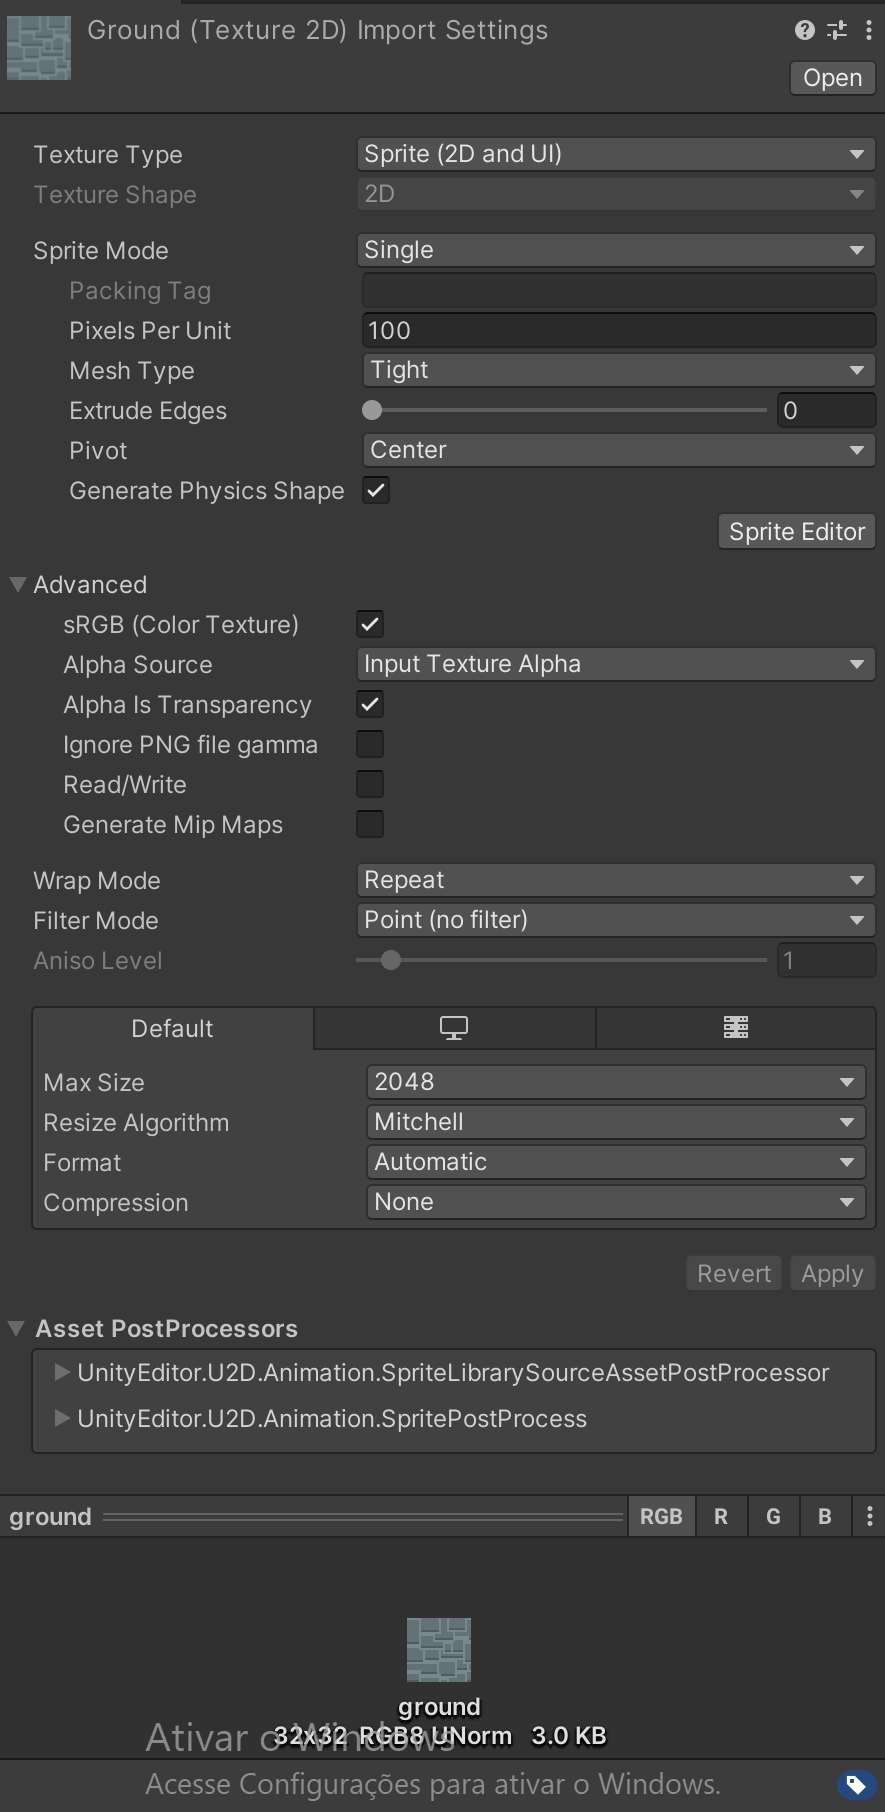Switch preview to the R channel
Image resolution: width=885 pixels, height=1812 pixels.
(721, 1517)
